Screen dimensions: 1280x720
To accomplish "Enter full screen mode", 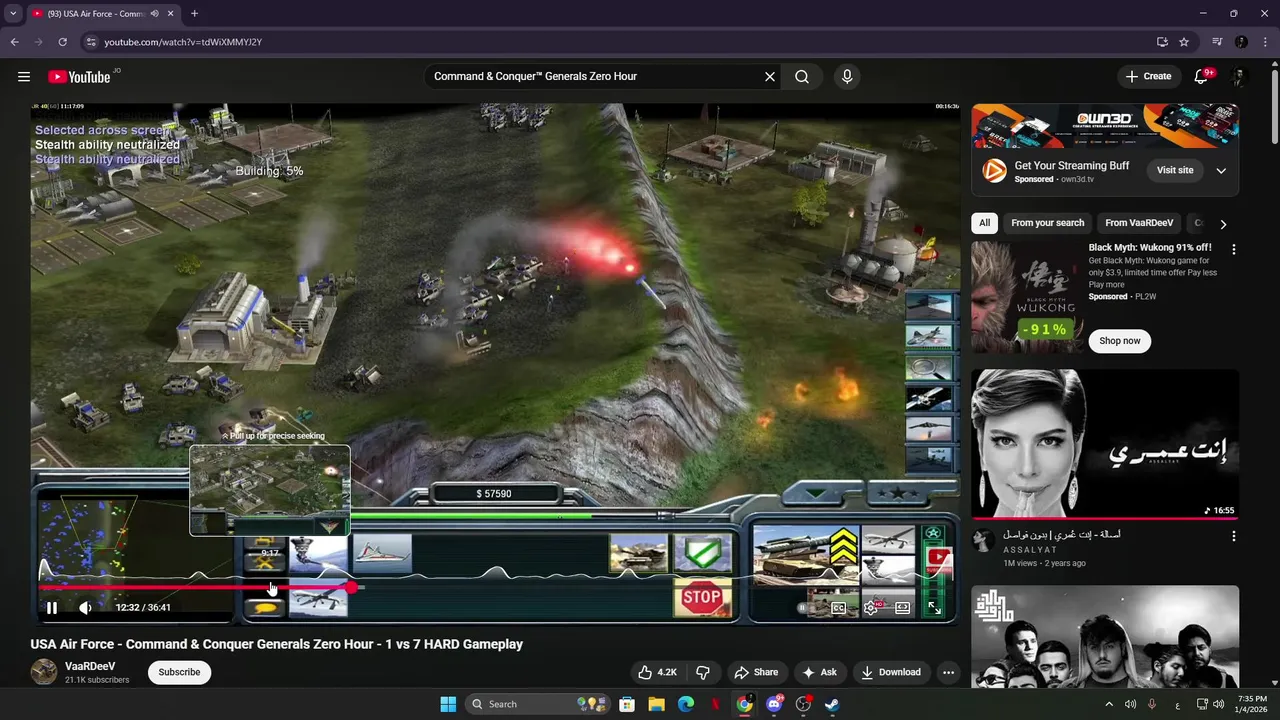I will pos(934,607).
